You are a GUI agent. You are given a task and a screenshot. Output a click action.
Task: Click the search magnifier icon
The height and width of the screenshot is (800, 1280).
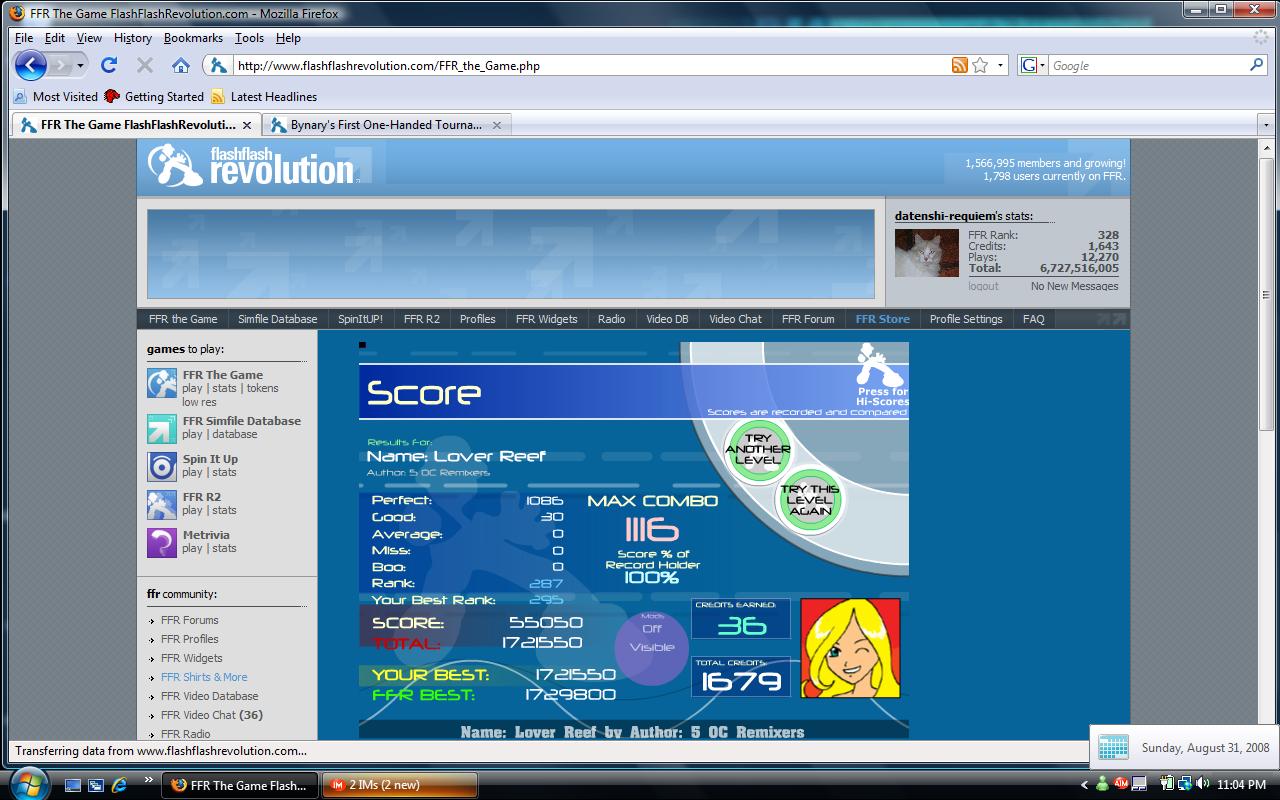pos(1257,65)
